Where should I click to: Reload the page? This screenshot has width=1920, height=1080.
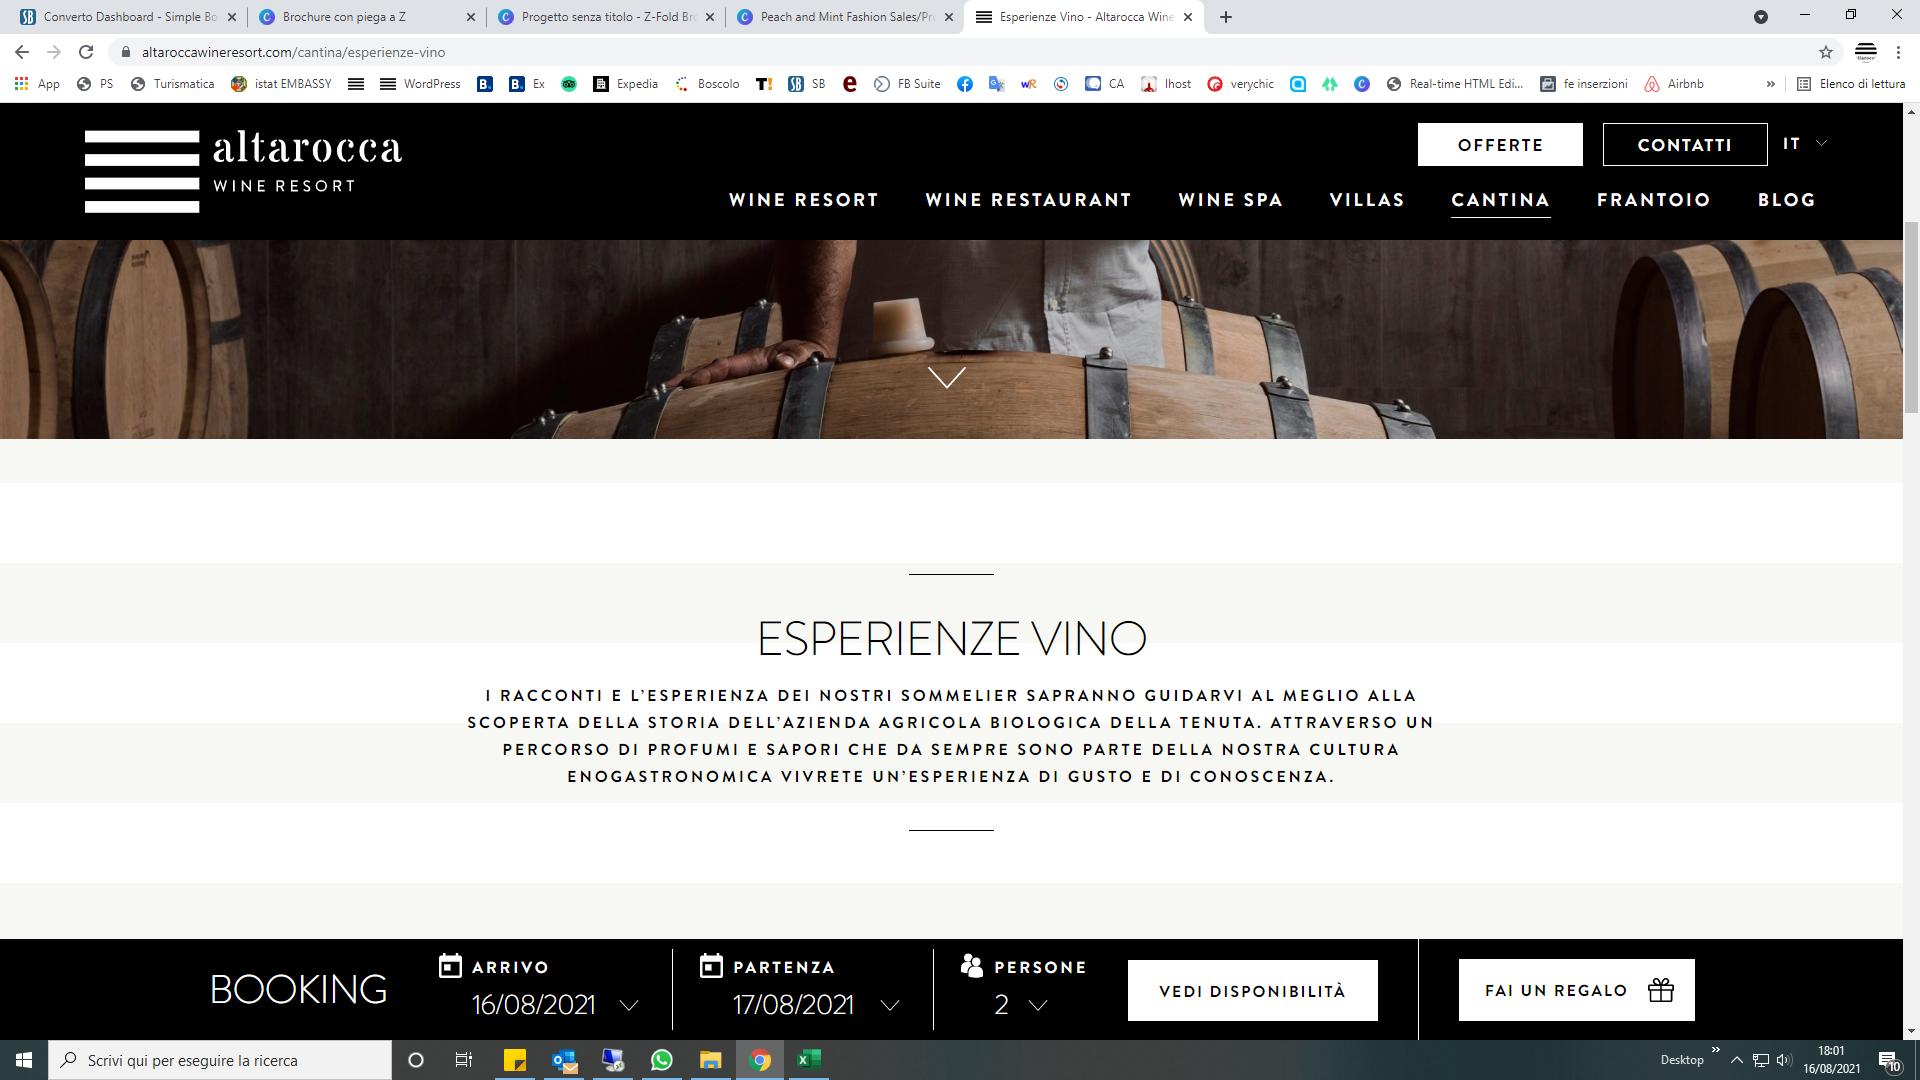(x=86, y=52)
